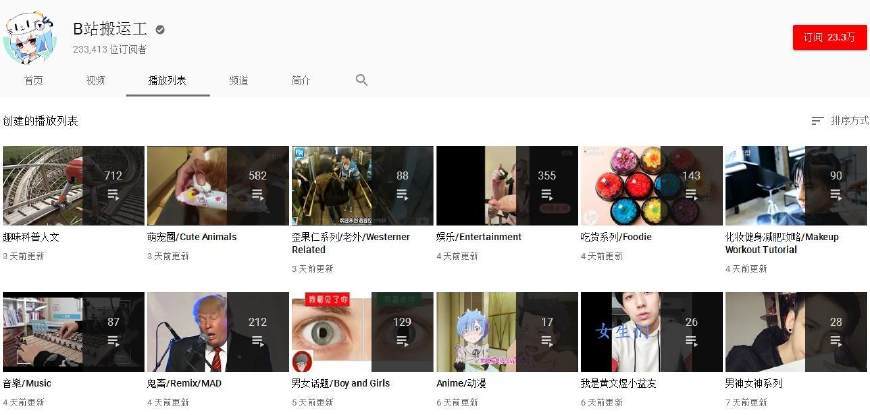Click playlist icon on the Remix/MAD thumbnail
This screenshot has width=870, height=415.
click(x=257, y=340)
